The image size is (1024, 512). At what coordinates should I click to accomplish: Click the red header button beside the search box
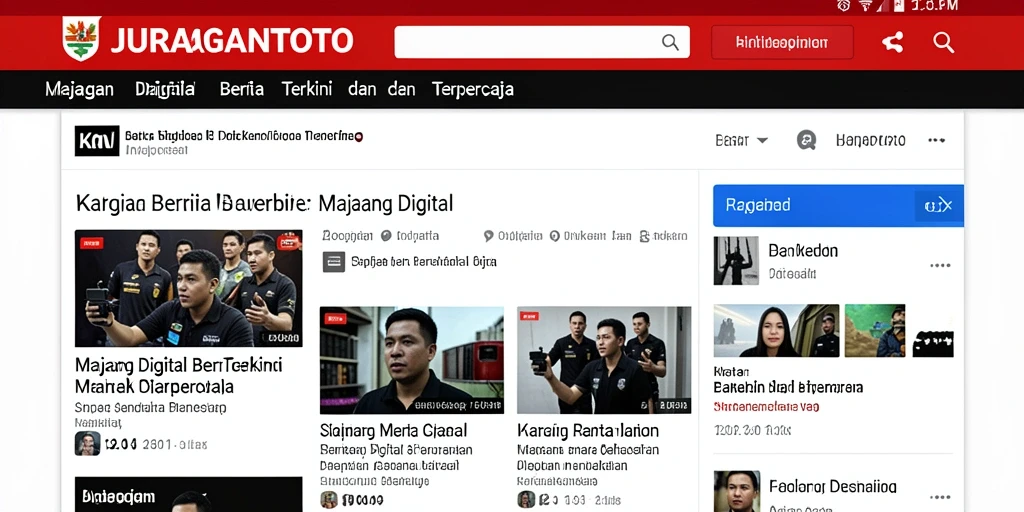782,42
